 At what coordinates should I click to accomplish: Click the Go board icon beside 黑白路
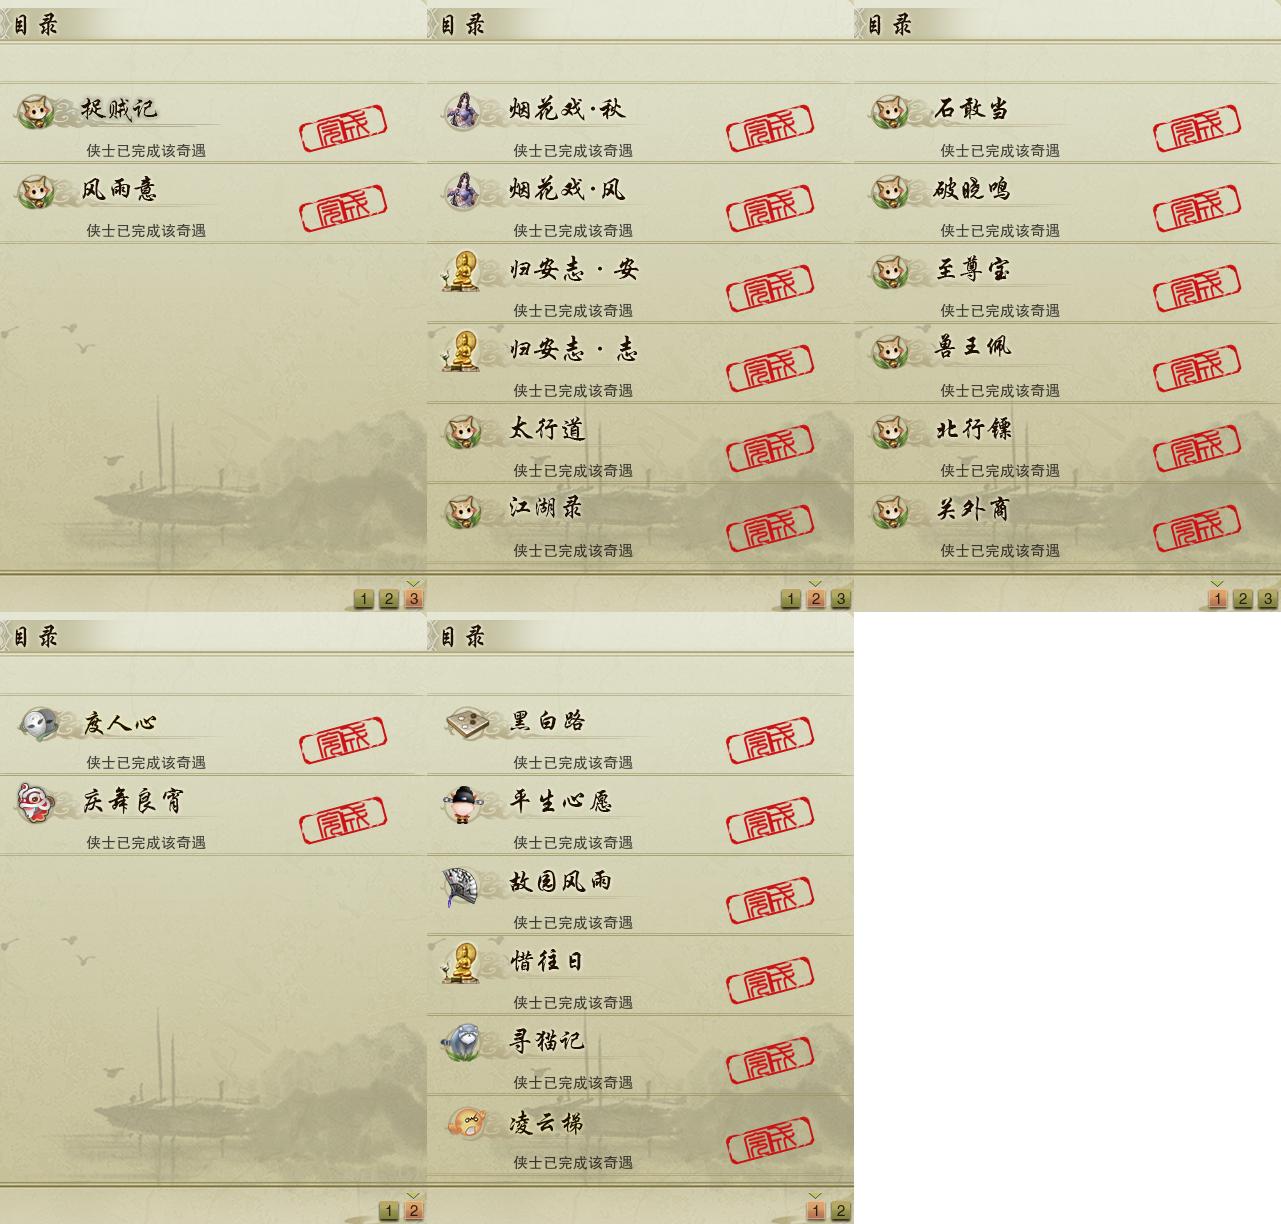pos(464,721)
